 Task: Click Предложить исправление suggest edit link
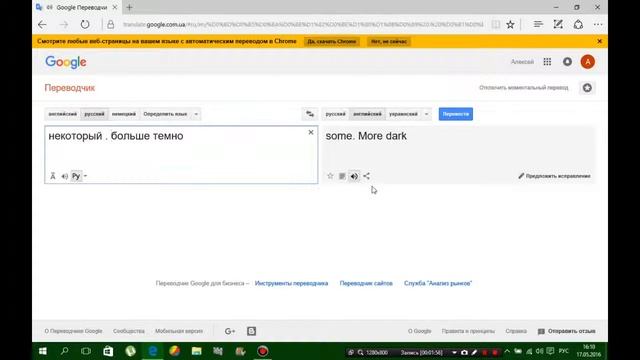point(554,176)
